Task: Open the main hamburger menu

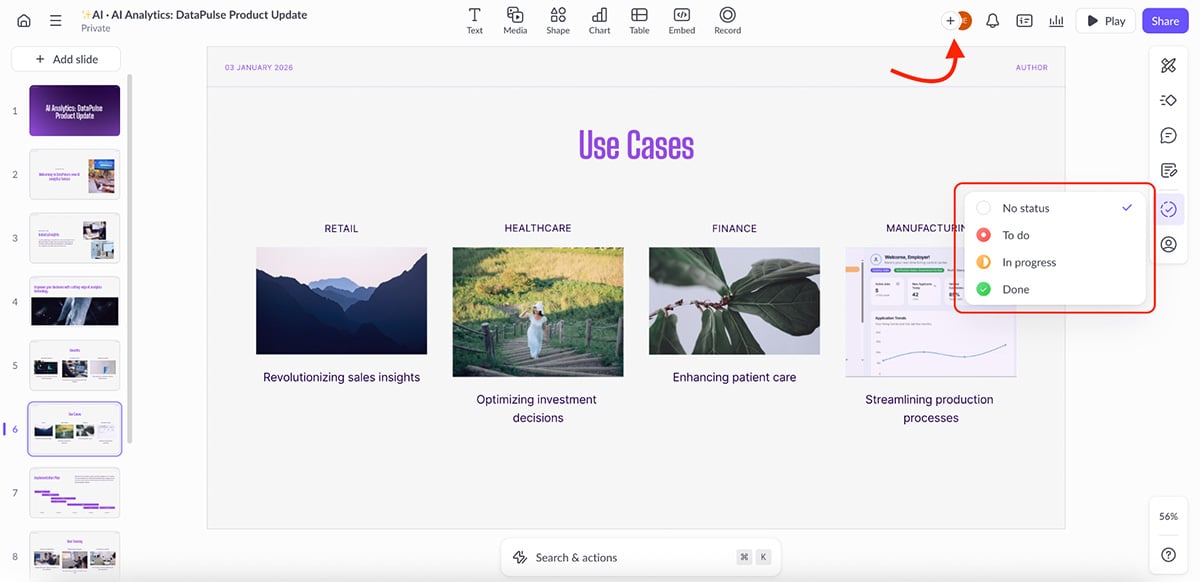Action: [55, 20]
